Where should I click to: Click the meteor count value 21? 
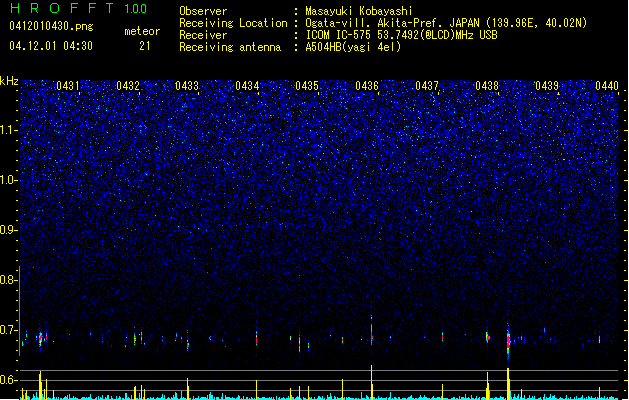(x=145, y=46)
